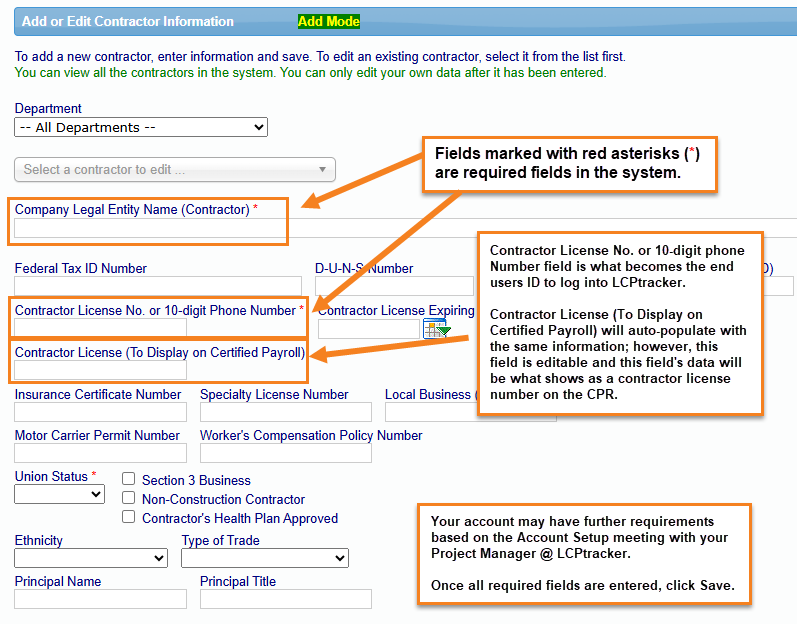797x624 pixels.
Task: Click the Non-Construction Contractor label
Action: 223,500
